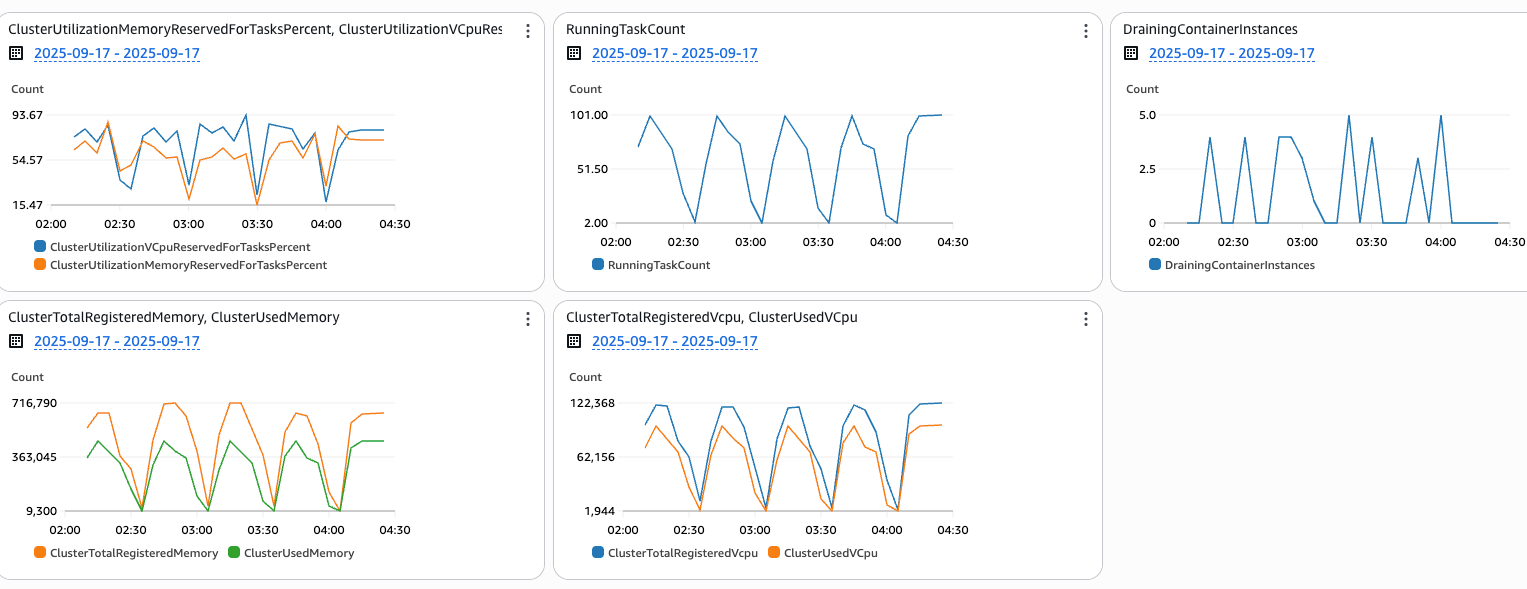Toggle the ClusterUsedVCpu legend label

click(830, 553)
